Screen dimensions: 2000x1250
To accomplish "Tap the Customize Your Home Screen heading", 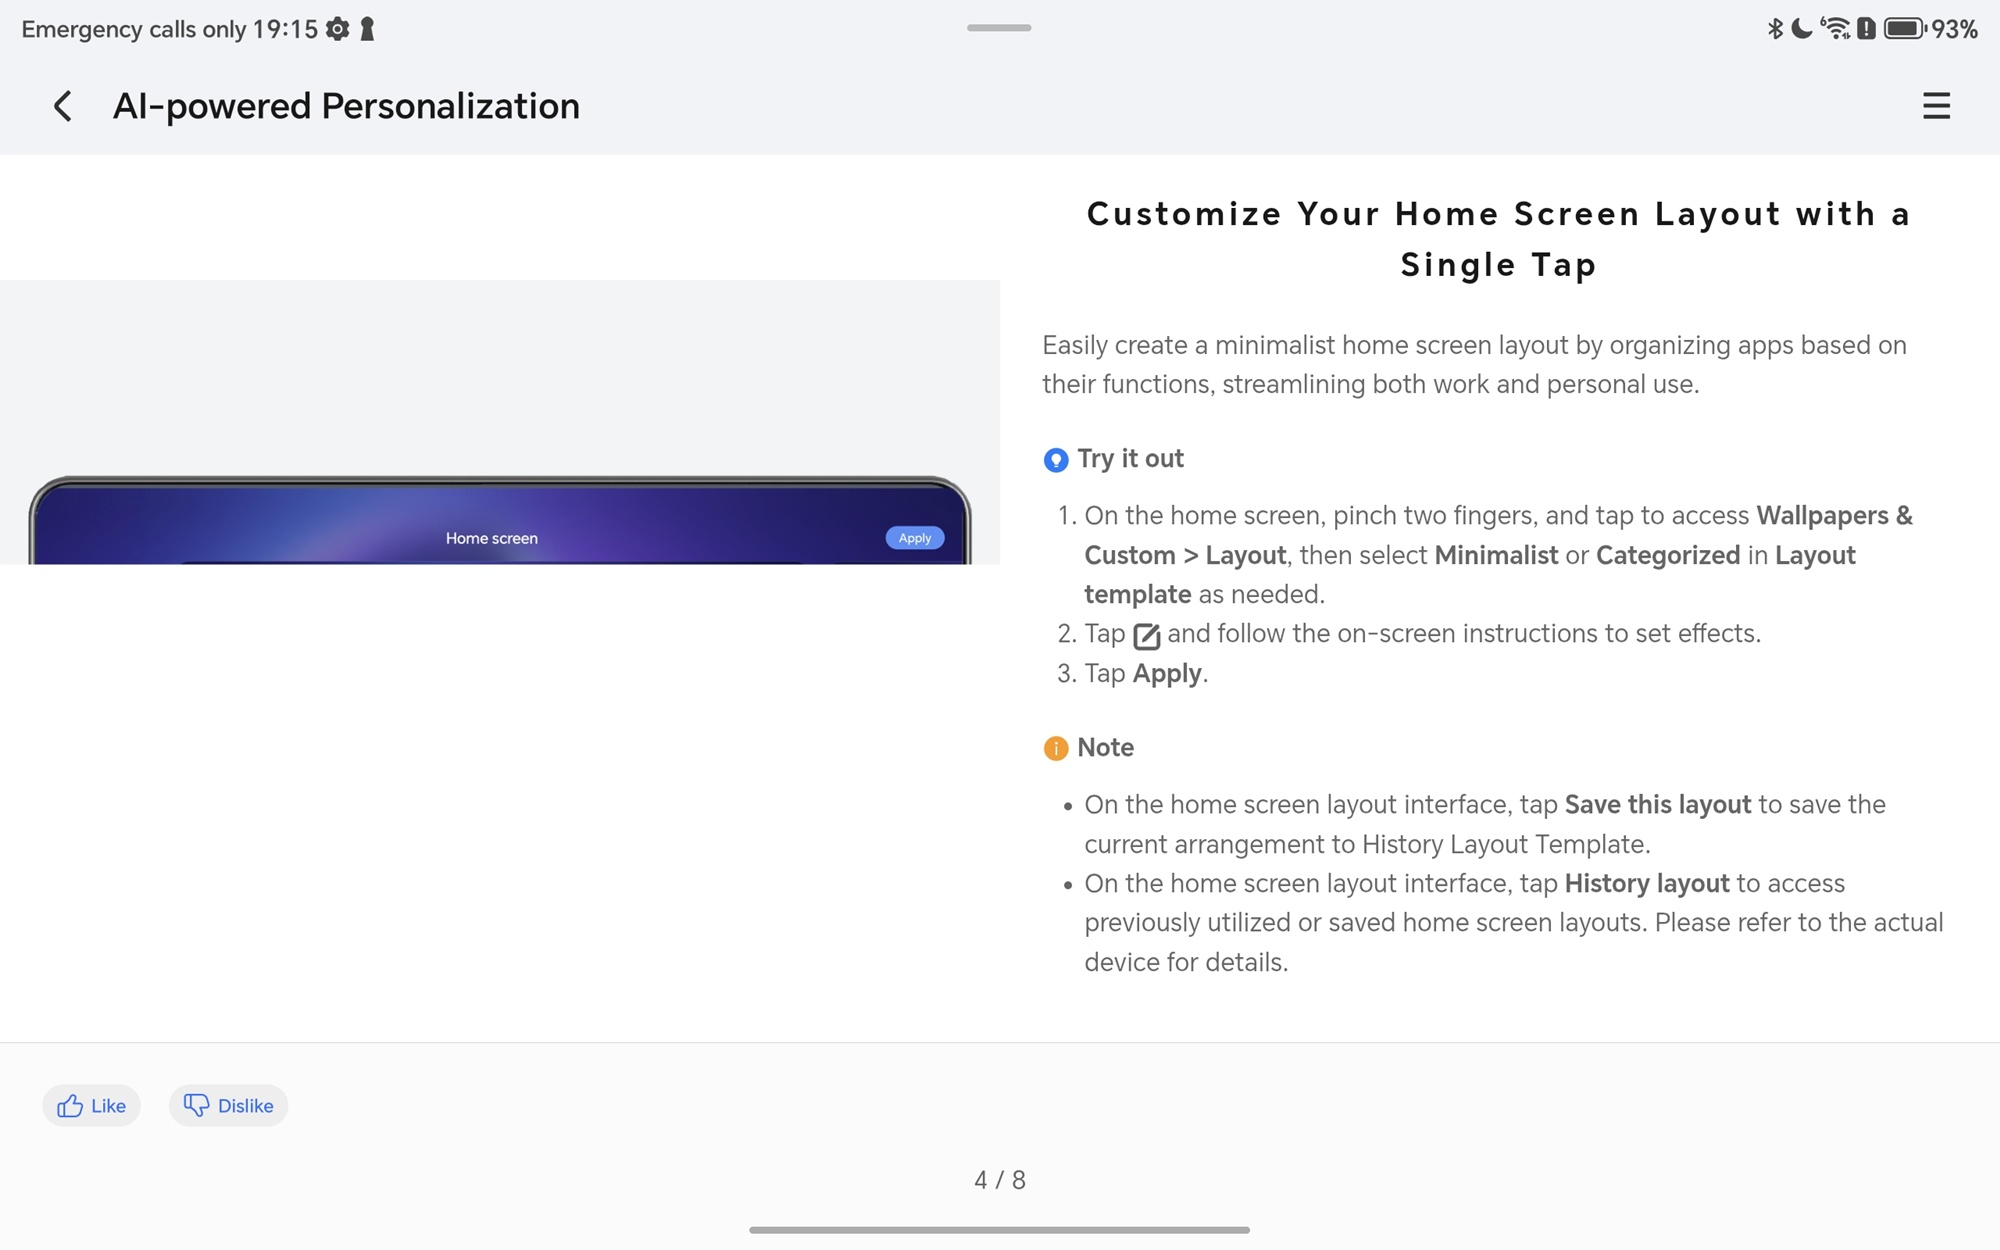I will pos(1498,239).
